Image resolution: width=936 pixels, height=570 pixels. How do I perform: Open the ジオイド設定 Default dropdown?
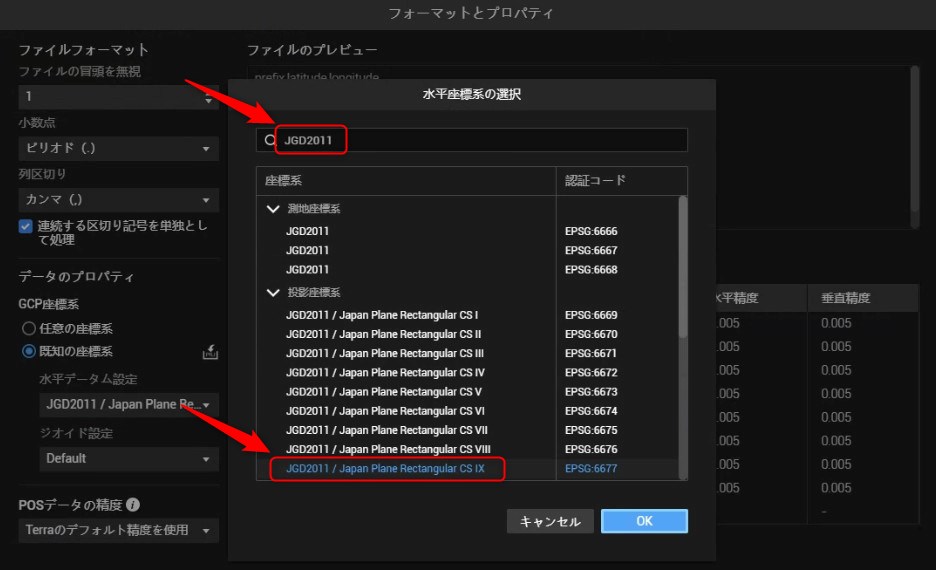click(128, 458)
